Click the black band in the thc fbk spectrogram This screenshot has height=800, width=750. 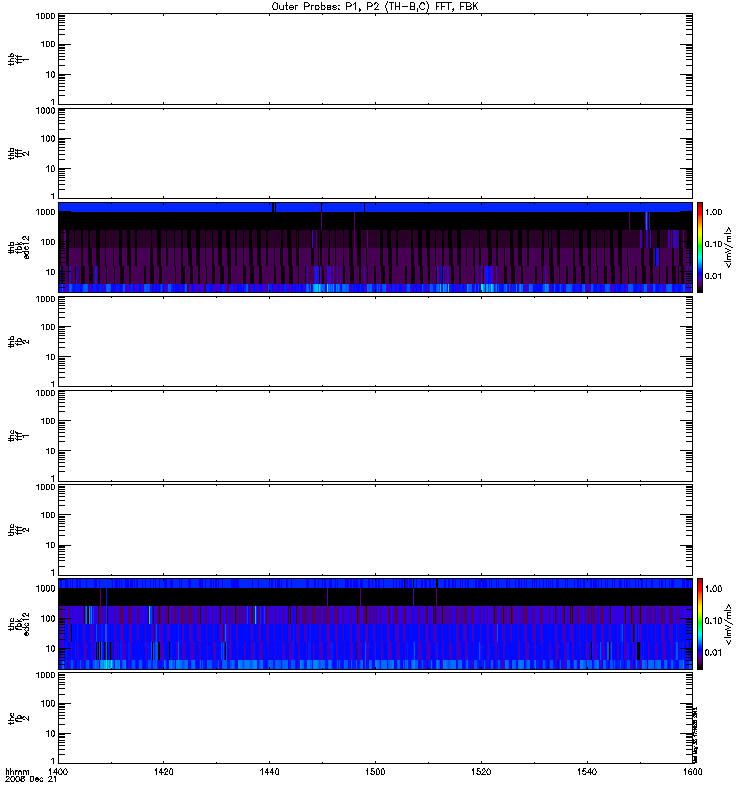[x=375, y=597]
